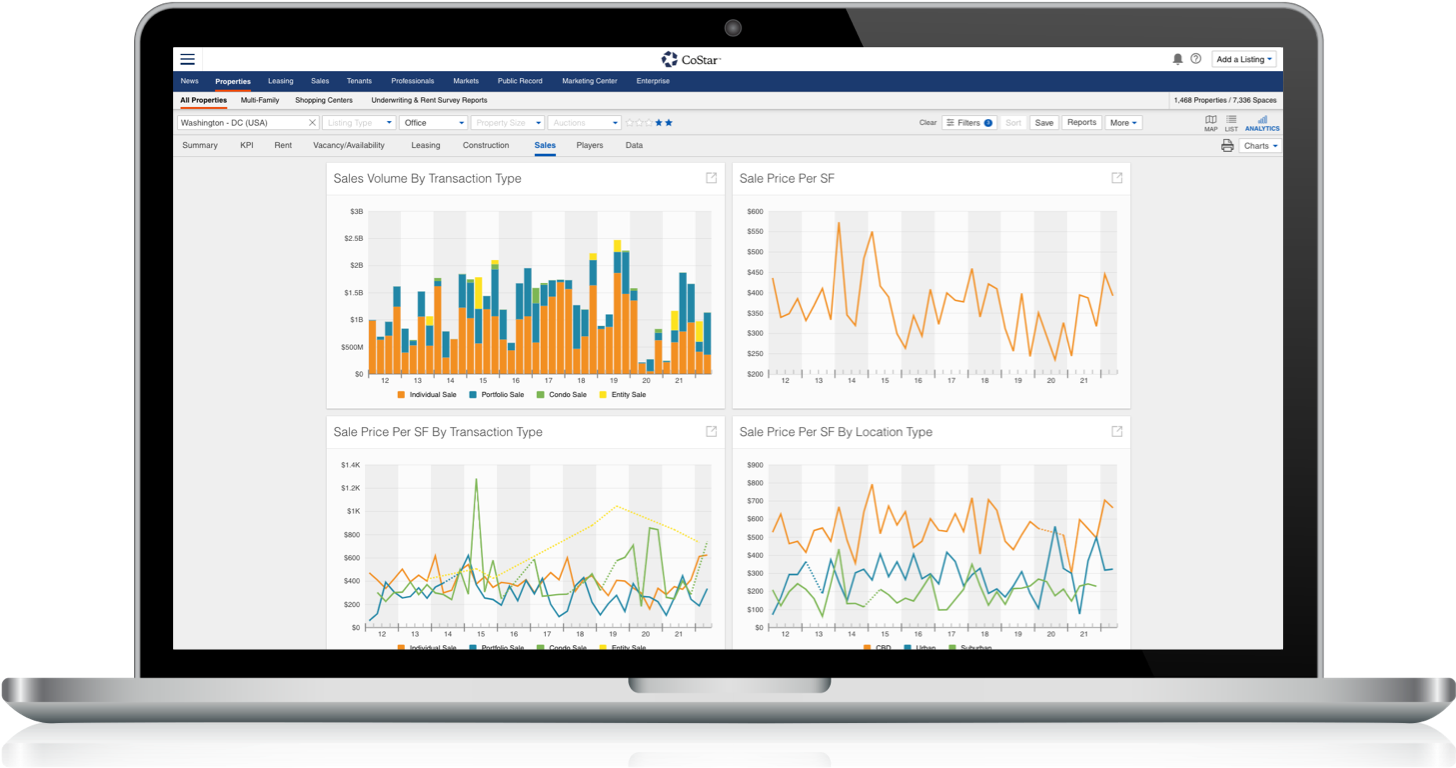The image size is (1456, 768).
Task: Open the Add a Listing dropdown
Action: click(1244, 60)
